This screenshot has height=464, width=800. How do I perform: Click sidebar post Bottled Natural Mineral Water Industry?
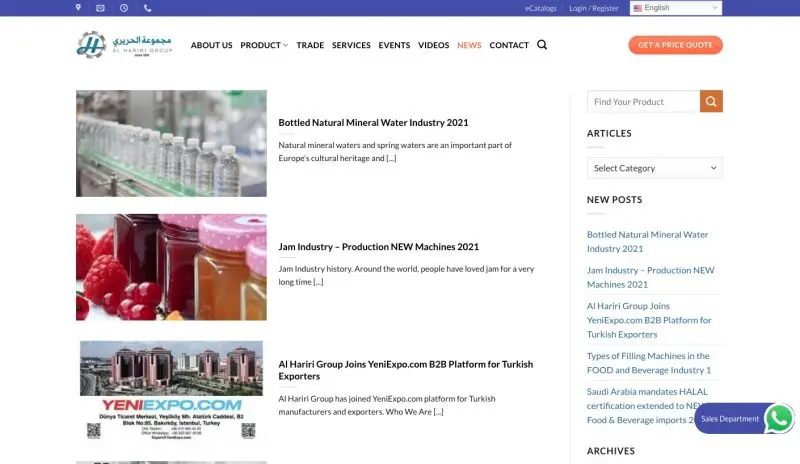[647, 241]
